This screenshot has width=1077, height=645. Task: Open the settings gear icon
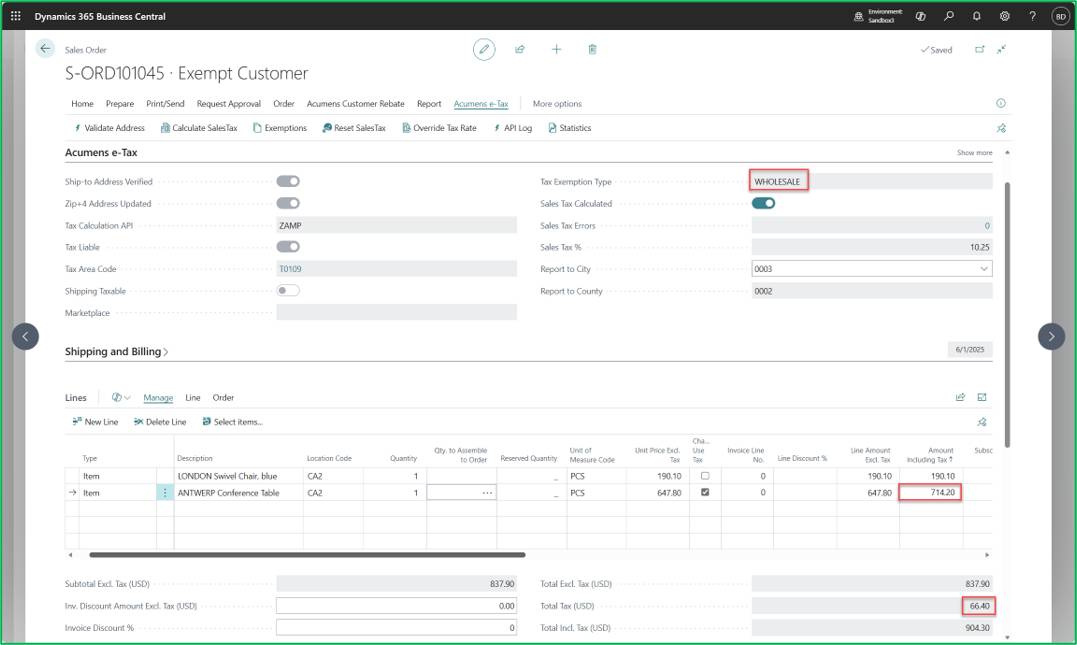(x=1004, y=16)
